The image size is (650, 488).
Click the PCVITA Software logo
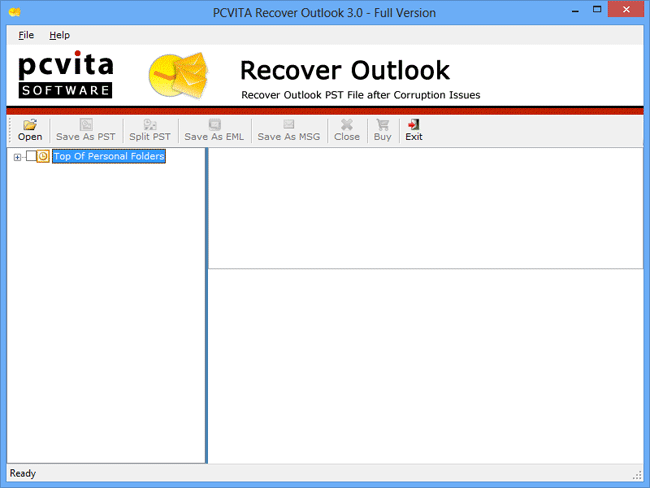coord(66,76)
